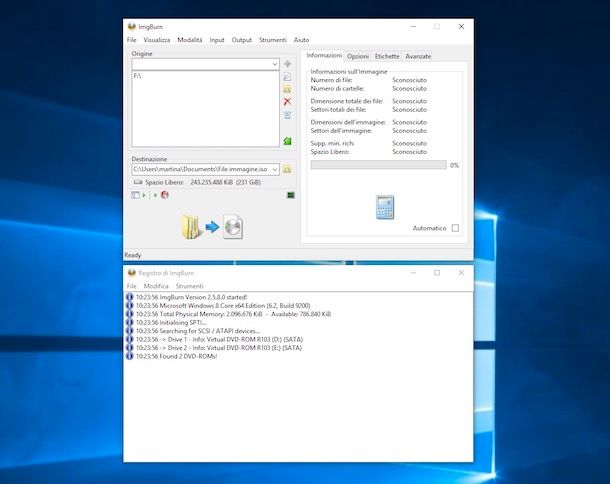610x484 pixels.
Task: Click the green arrow icon beside source list
Action: point(287,141)
